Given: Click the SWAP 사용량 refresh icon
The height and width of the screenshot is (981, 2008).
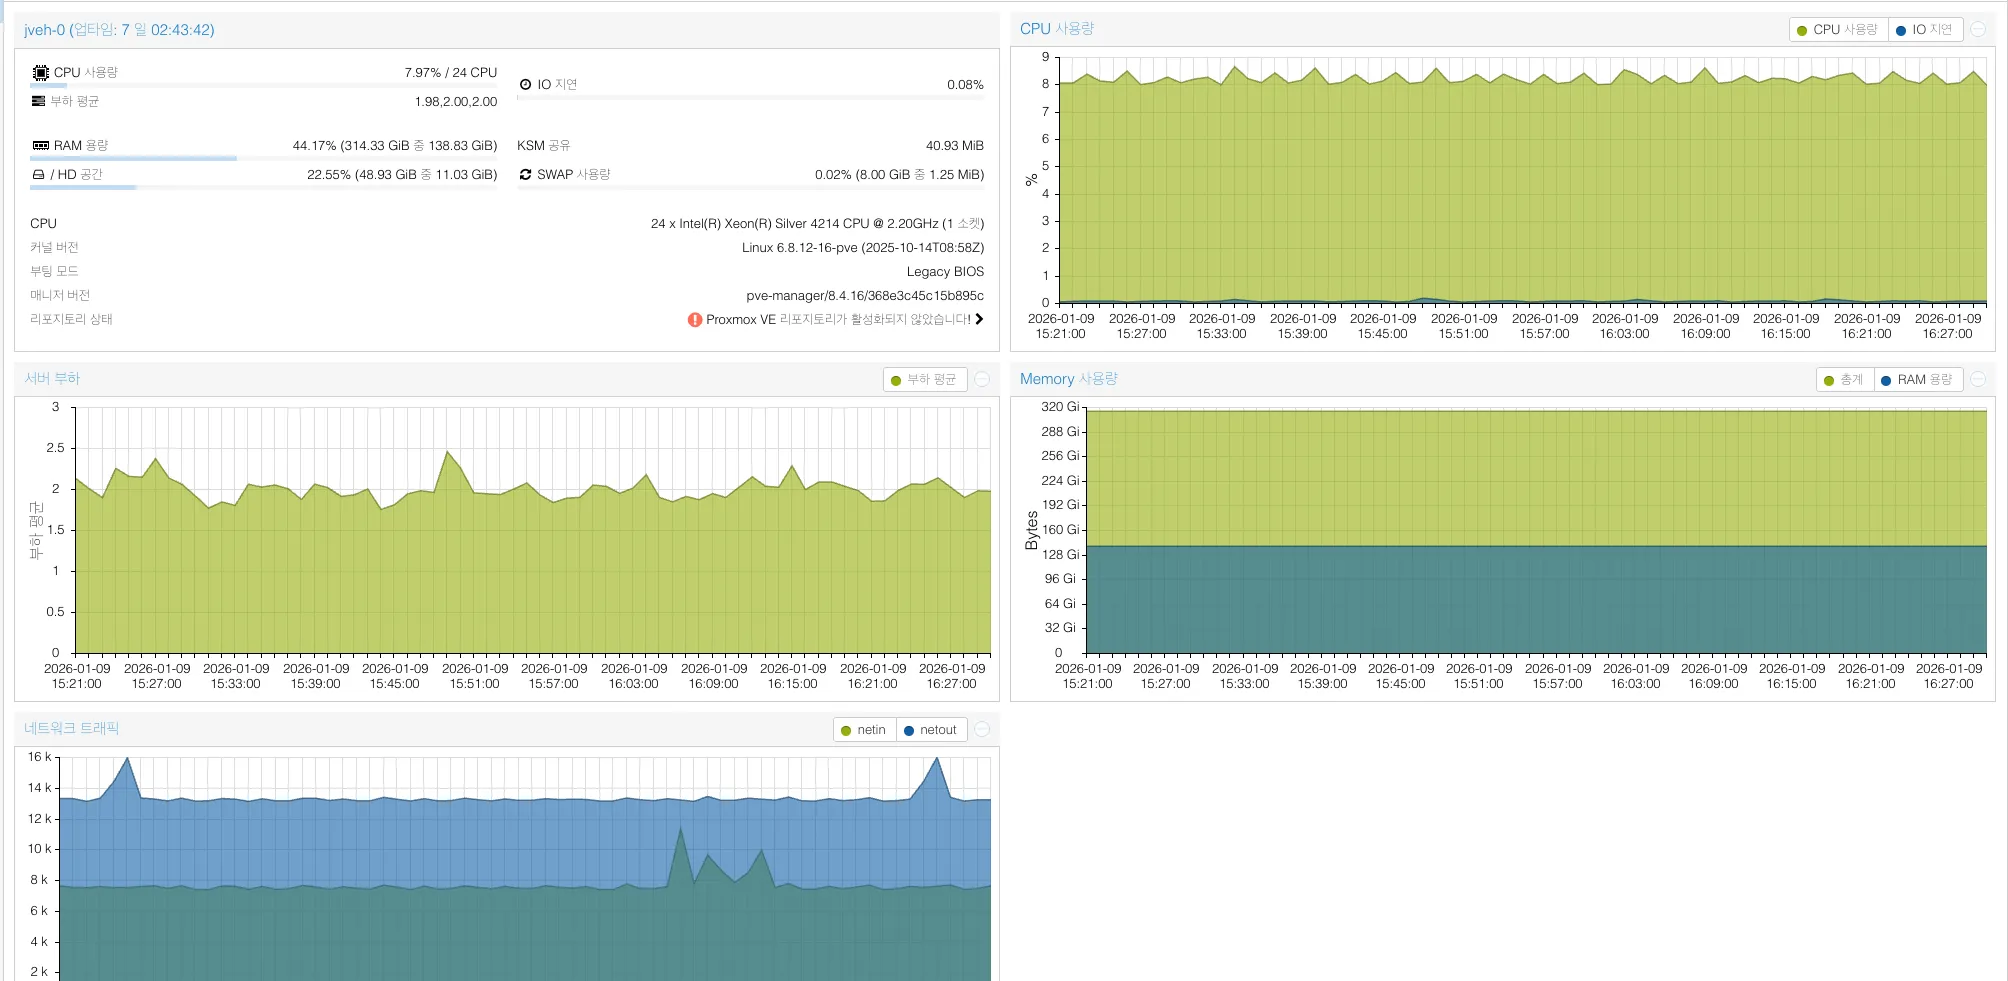Looking at the screenshot, I should [x=525, y=175].
